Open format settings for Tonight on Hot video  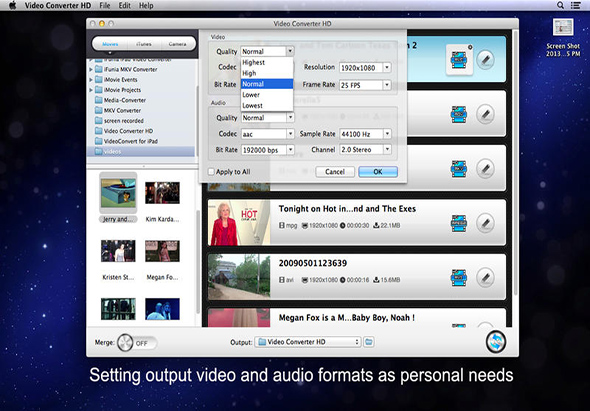[x=459, y=223]
